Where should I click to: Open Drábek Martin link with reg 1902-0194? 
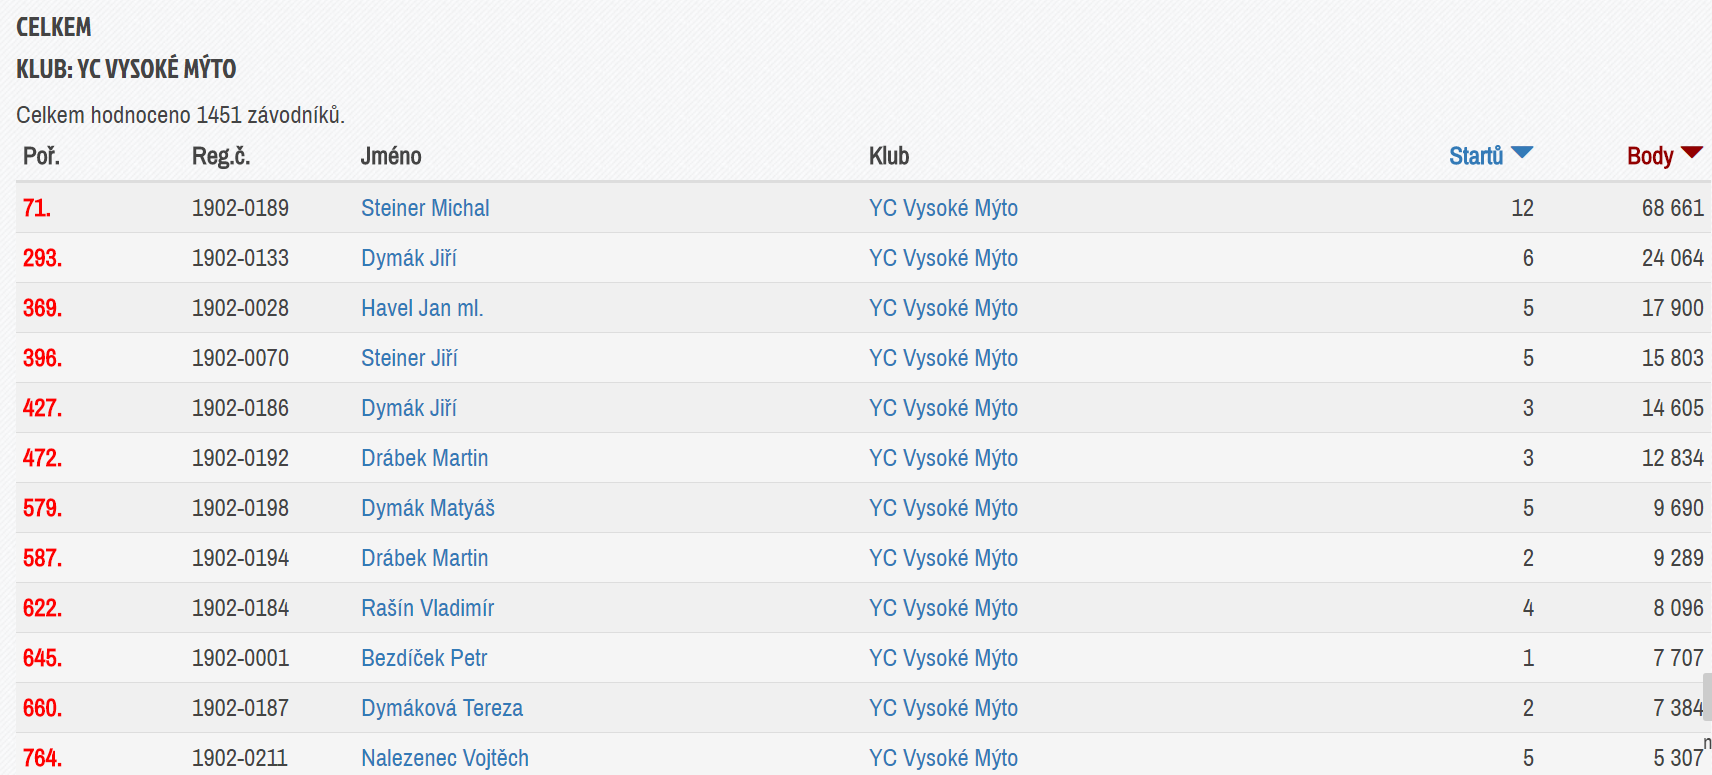point(425,558)
